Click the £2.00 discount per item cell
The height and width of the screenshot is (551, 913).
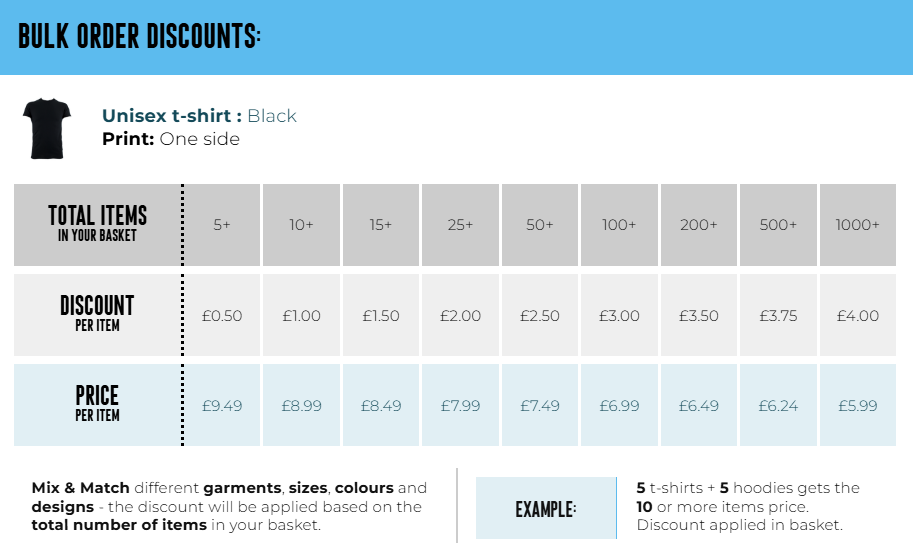pos(460,316)
